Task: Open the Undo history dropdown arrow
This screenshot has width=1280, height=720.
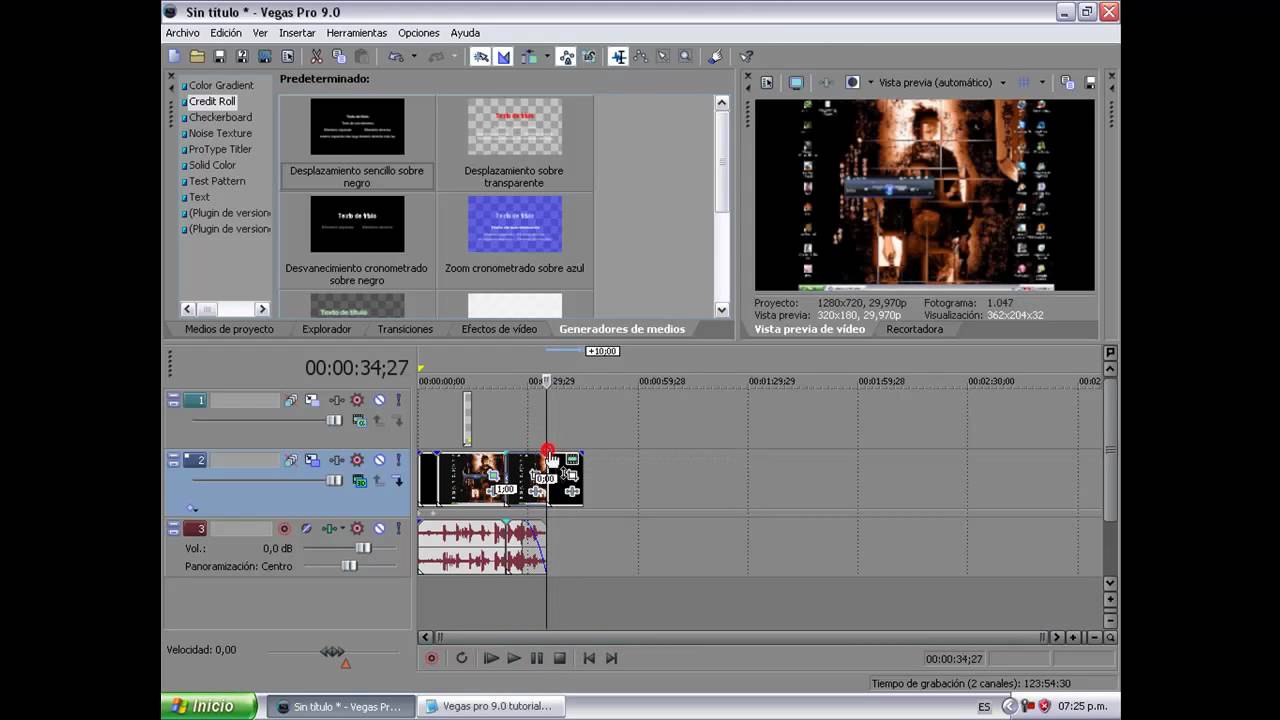Action: [x=415, y=57]
